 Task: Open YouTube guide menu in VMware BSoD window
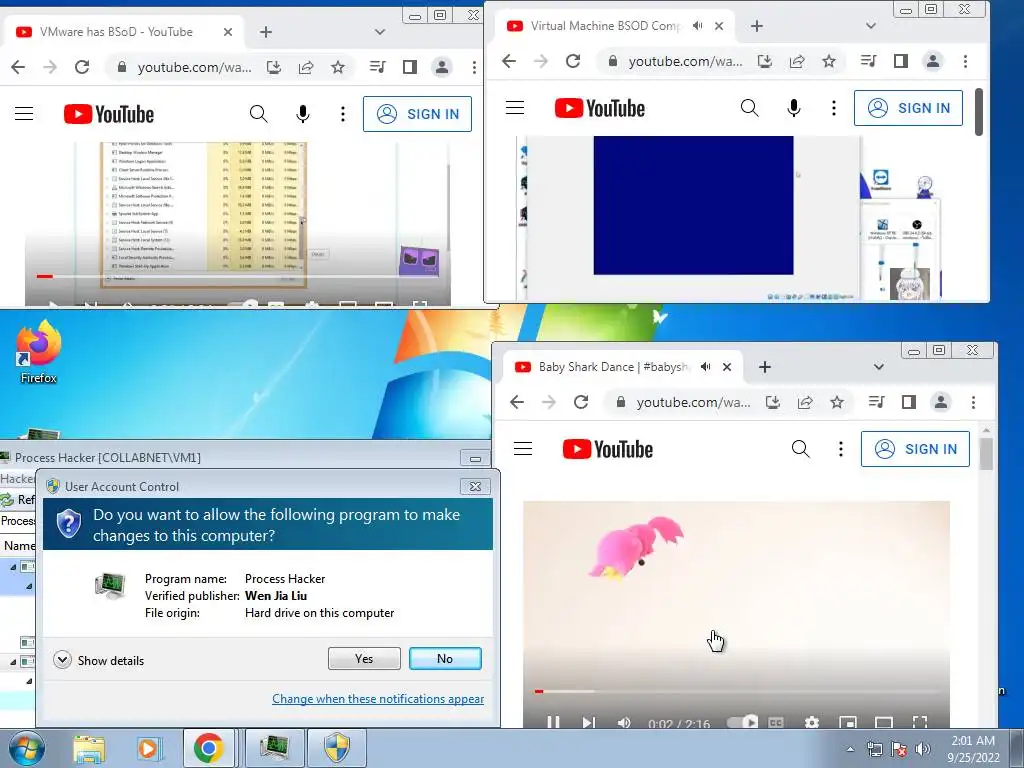click(24, 114)
